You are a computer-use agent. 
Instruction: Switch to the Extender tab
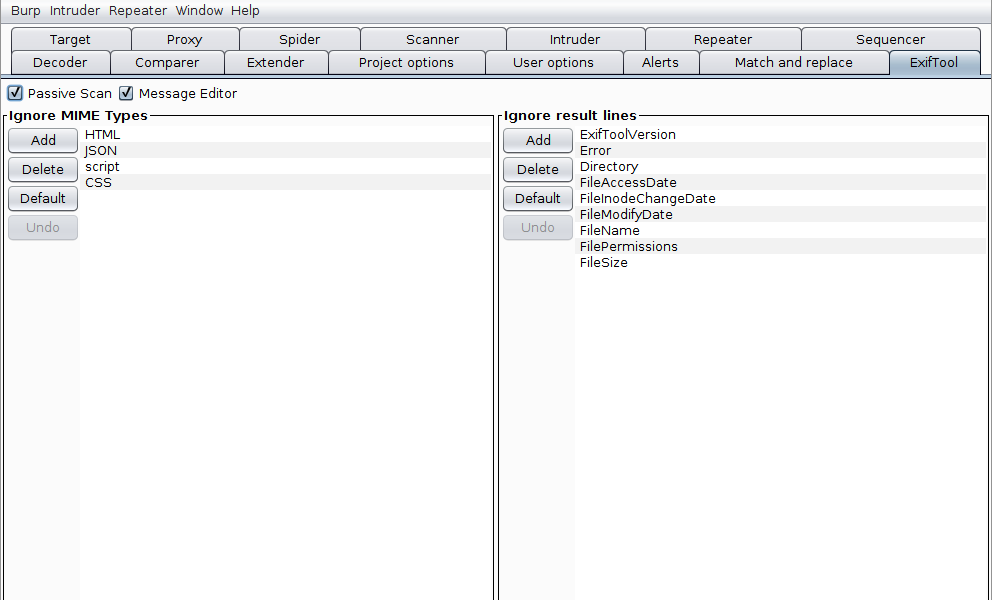pos(275,63)
